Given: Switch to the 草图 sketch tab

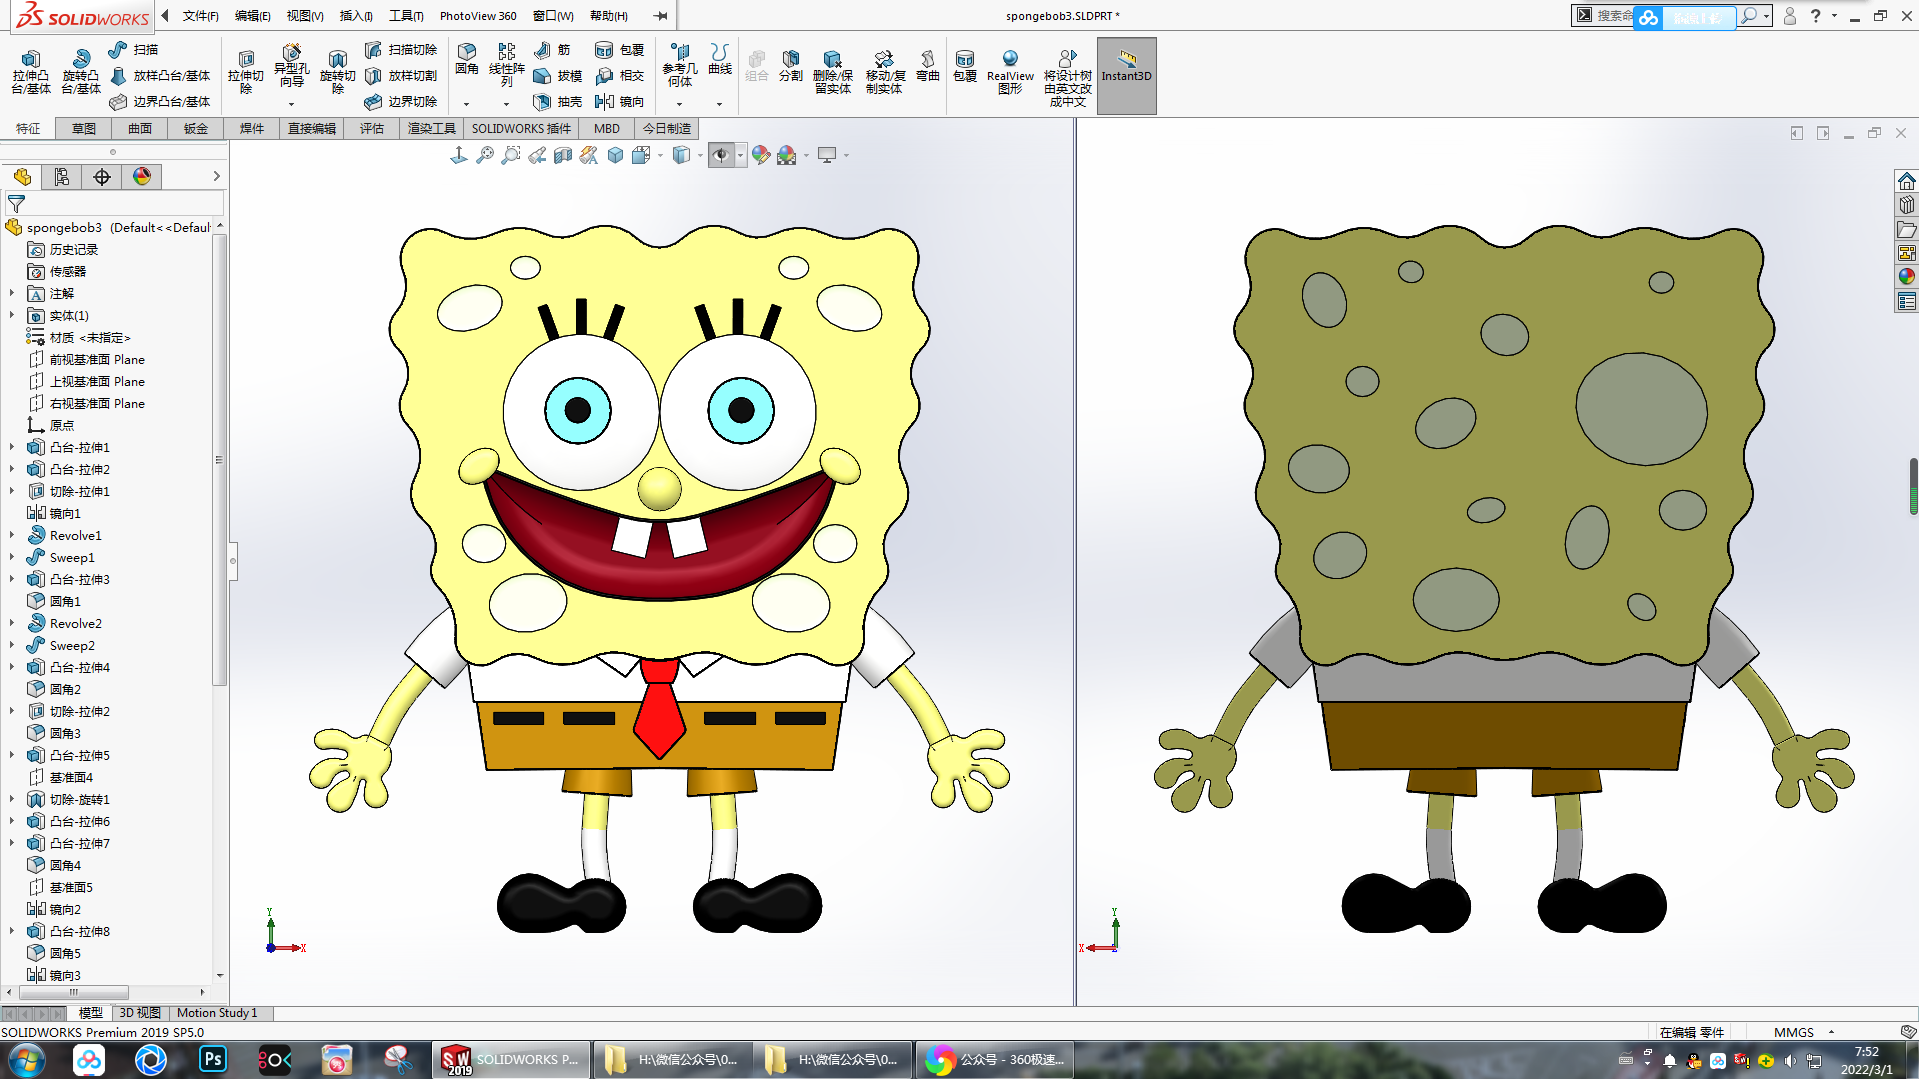Looking at the screenshot, I should 84,129.
